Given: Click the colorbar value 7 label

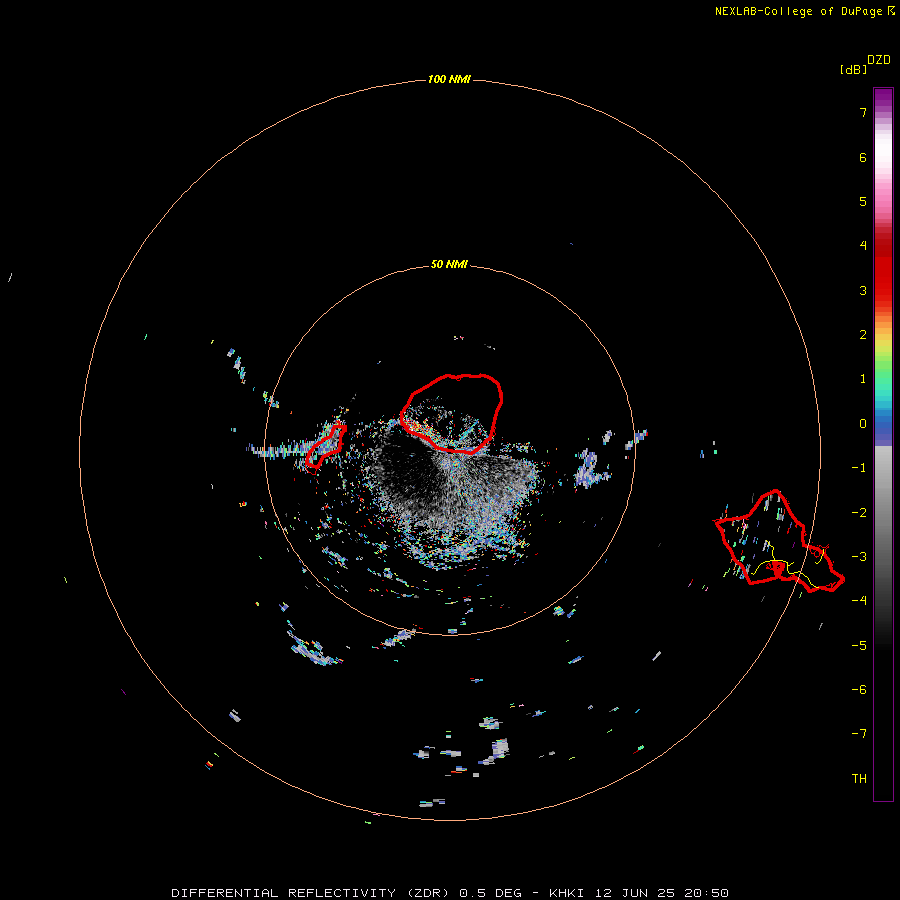Looking at the screenshot, I should [863, 112].
